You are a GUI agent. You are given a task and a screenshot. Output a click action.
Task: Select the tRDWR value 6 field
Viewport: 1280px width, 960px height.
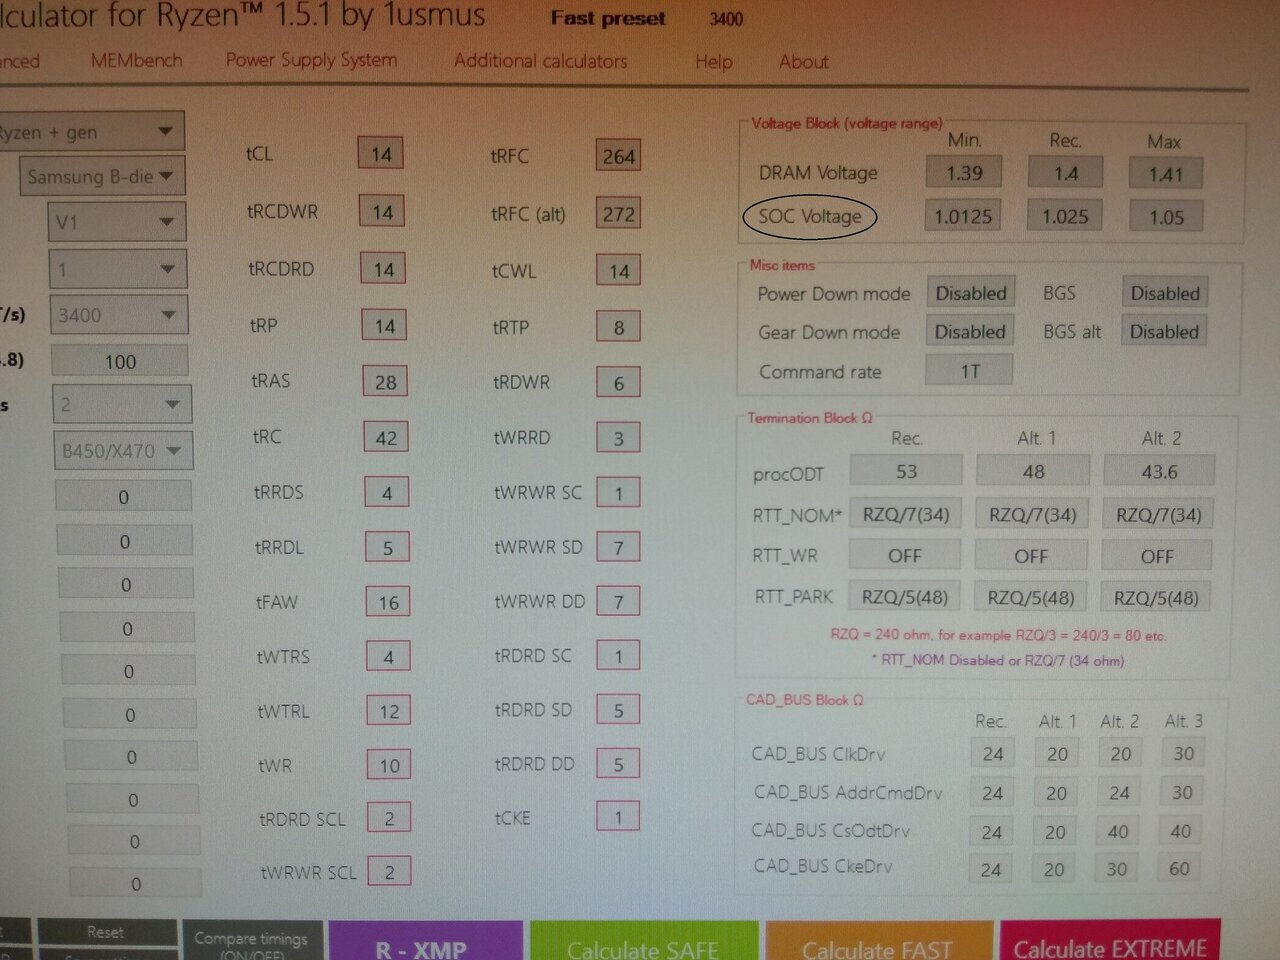coord(618,383)
